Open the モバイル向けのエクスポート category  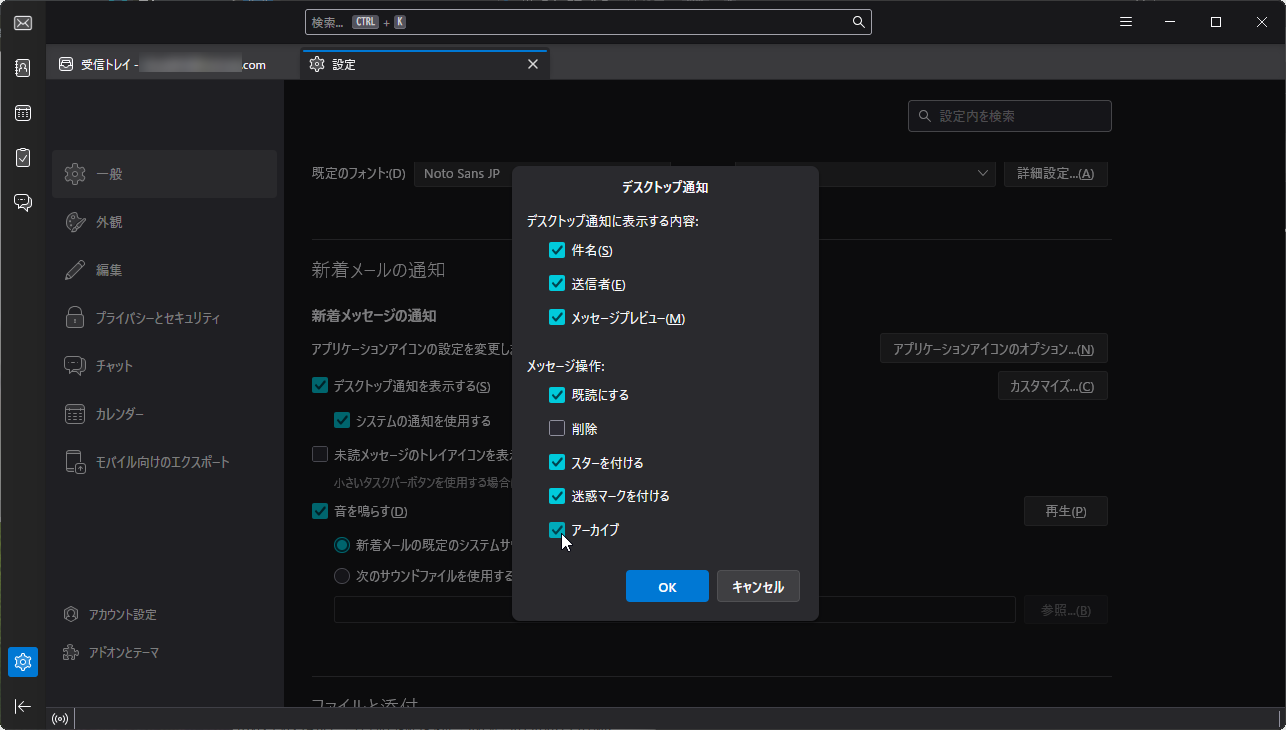pyautogui.click(x=165, y=462)
